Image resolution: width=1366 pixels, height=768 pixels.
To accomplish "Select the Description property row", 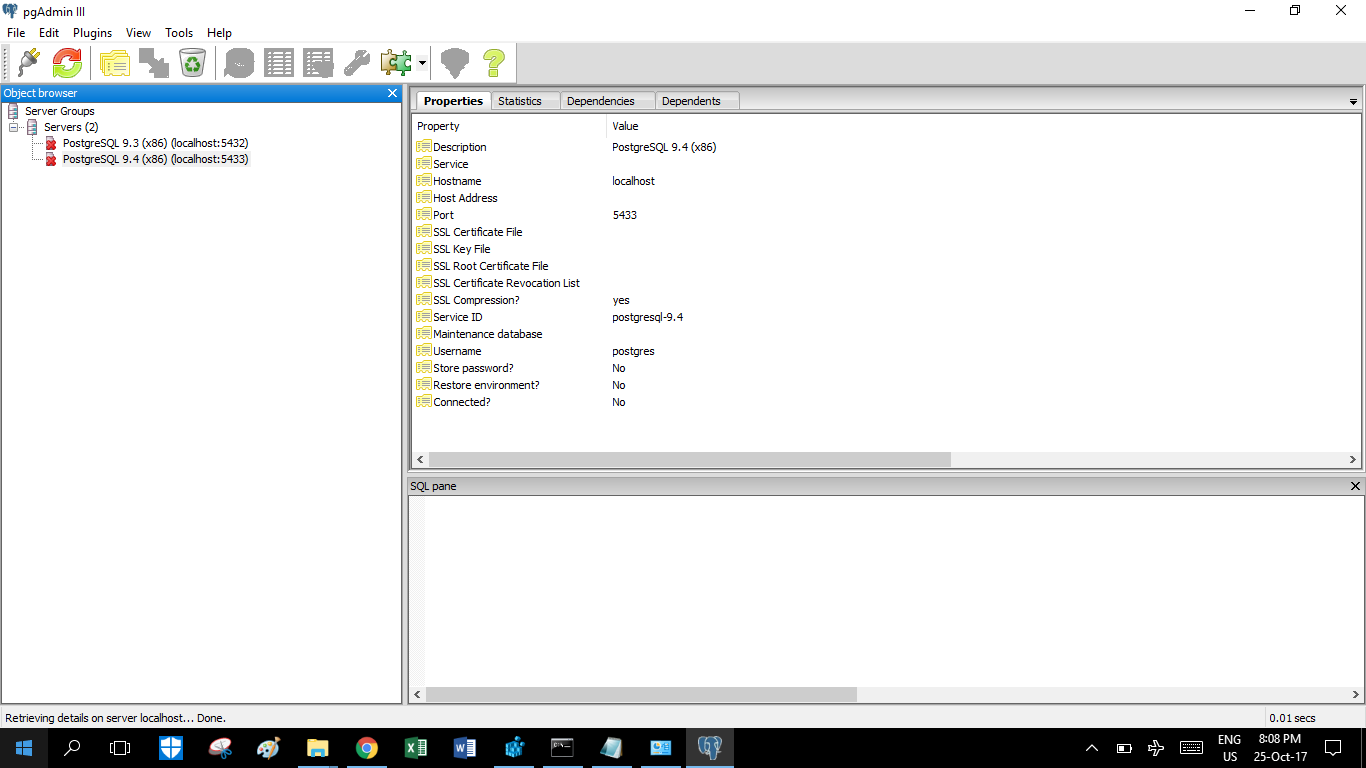I will (886, 147).
